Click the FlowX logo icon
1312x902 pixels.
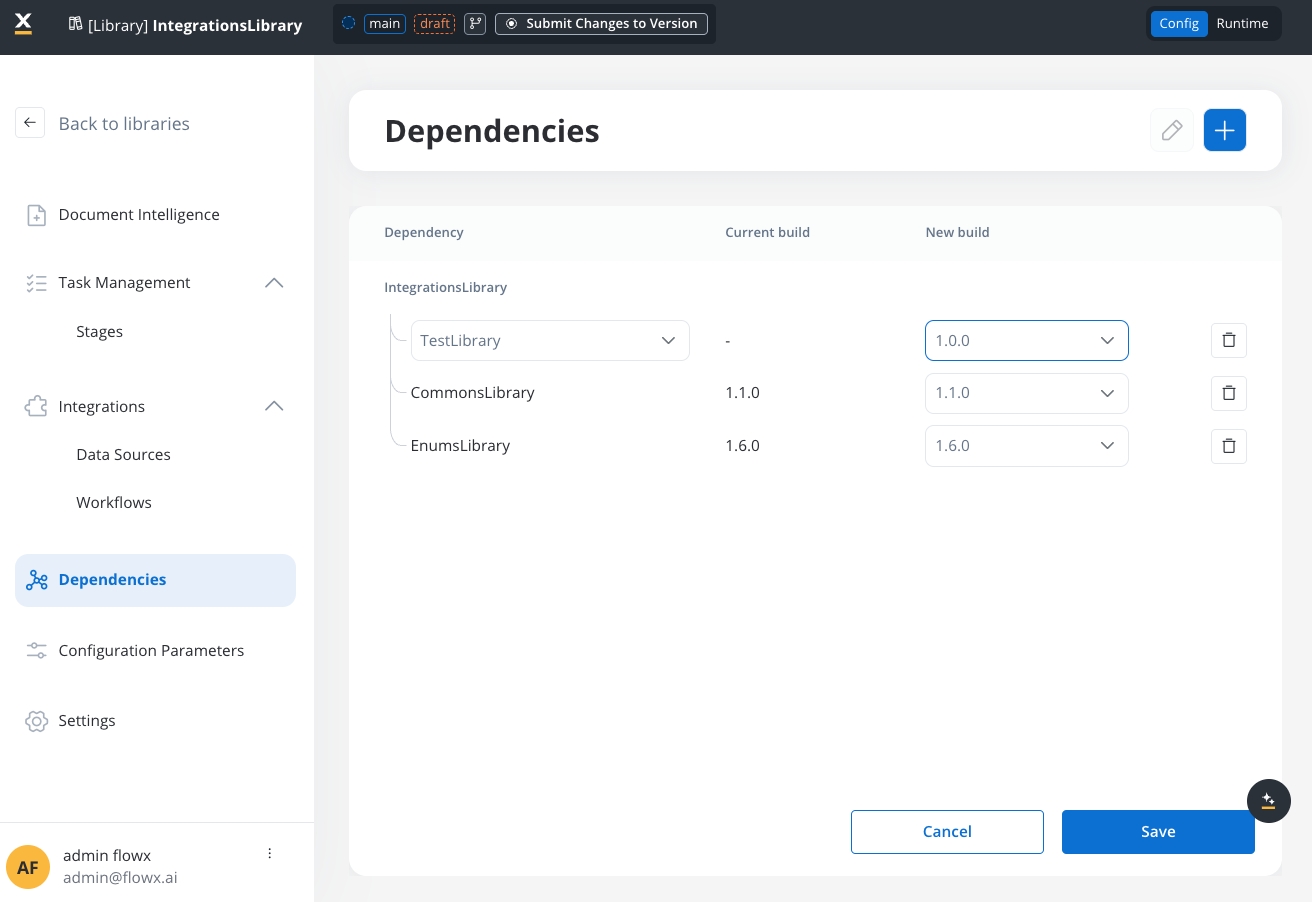24,23
